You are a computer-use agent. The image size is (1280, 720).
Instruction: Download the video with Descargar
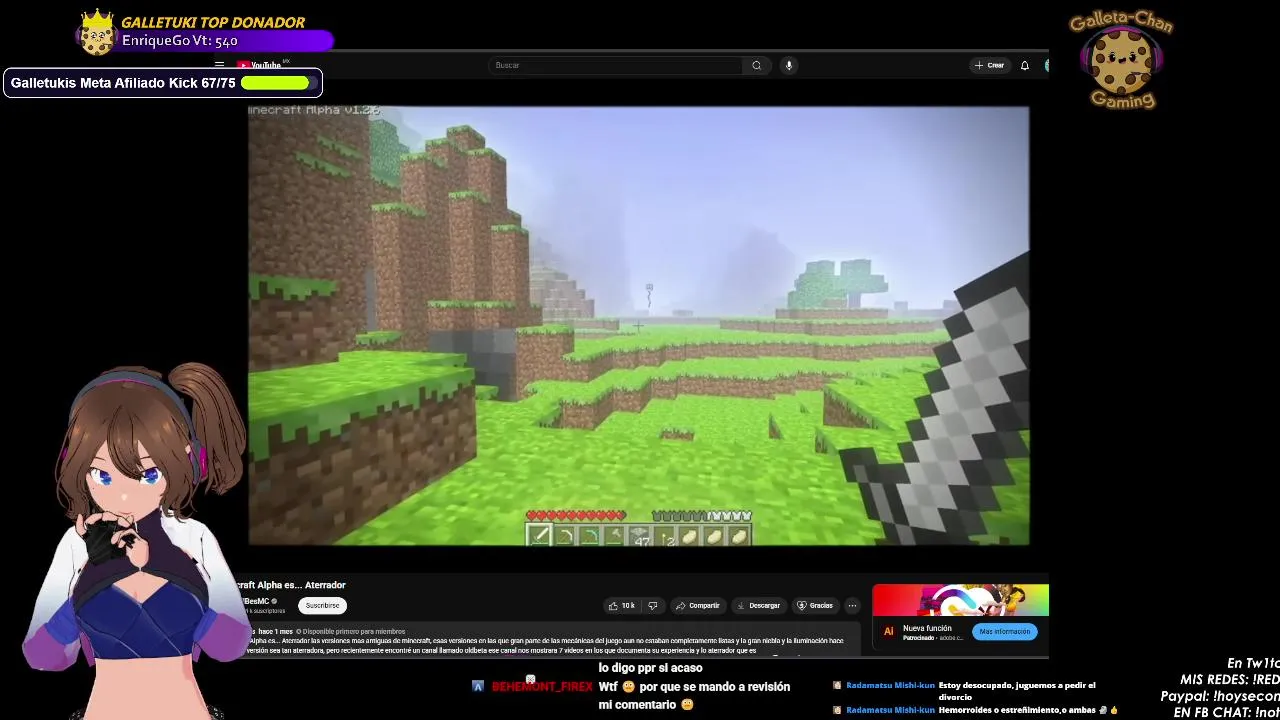coord(758,605)
